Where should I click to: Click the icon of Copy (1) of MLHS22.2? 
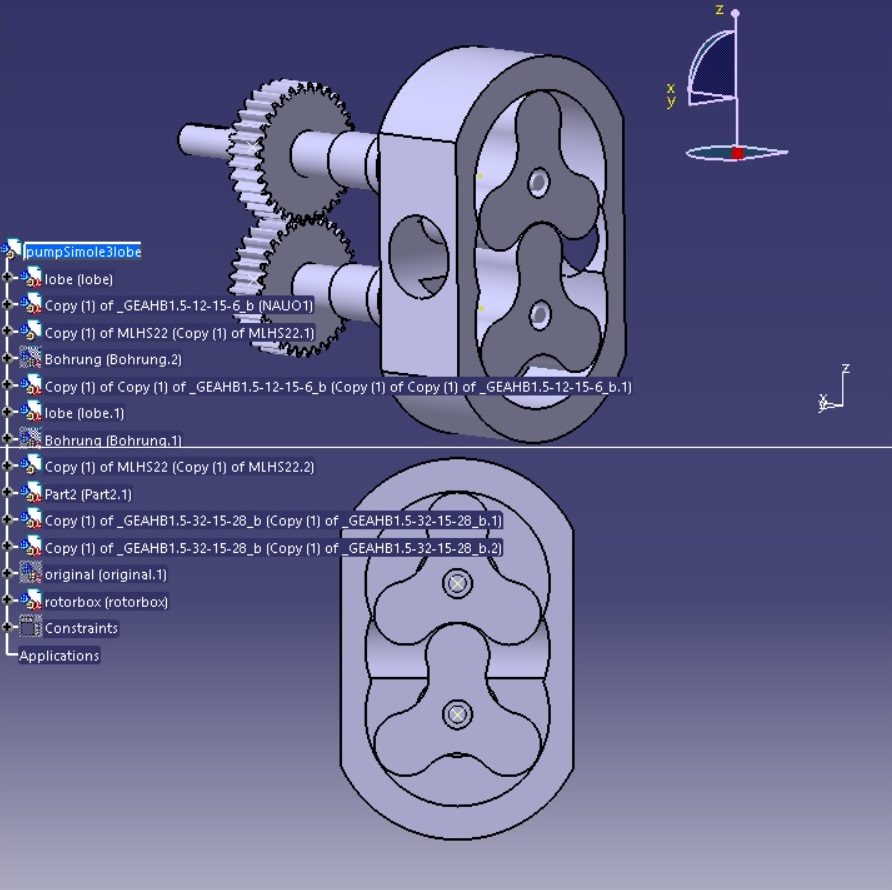[31, 465]
